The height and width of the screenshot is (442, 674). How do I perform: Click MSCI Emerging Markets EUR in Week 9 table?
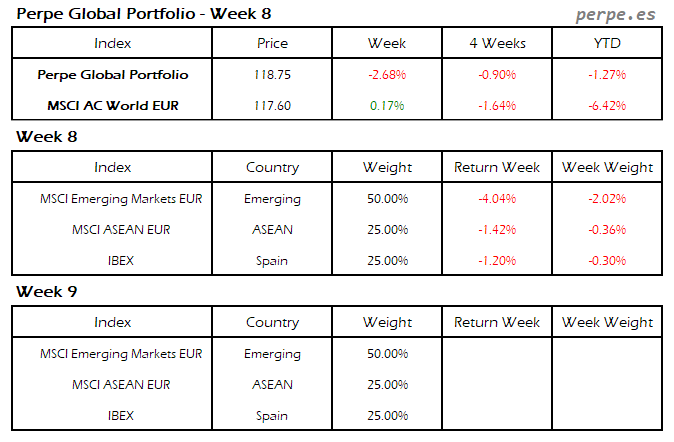(121, 354)
